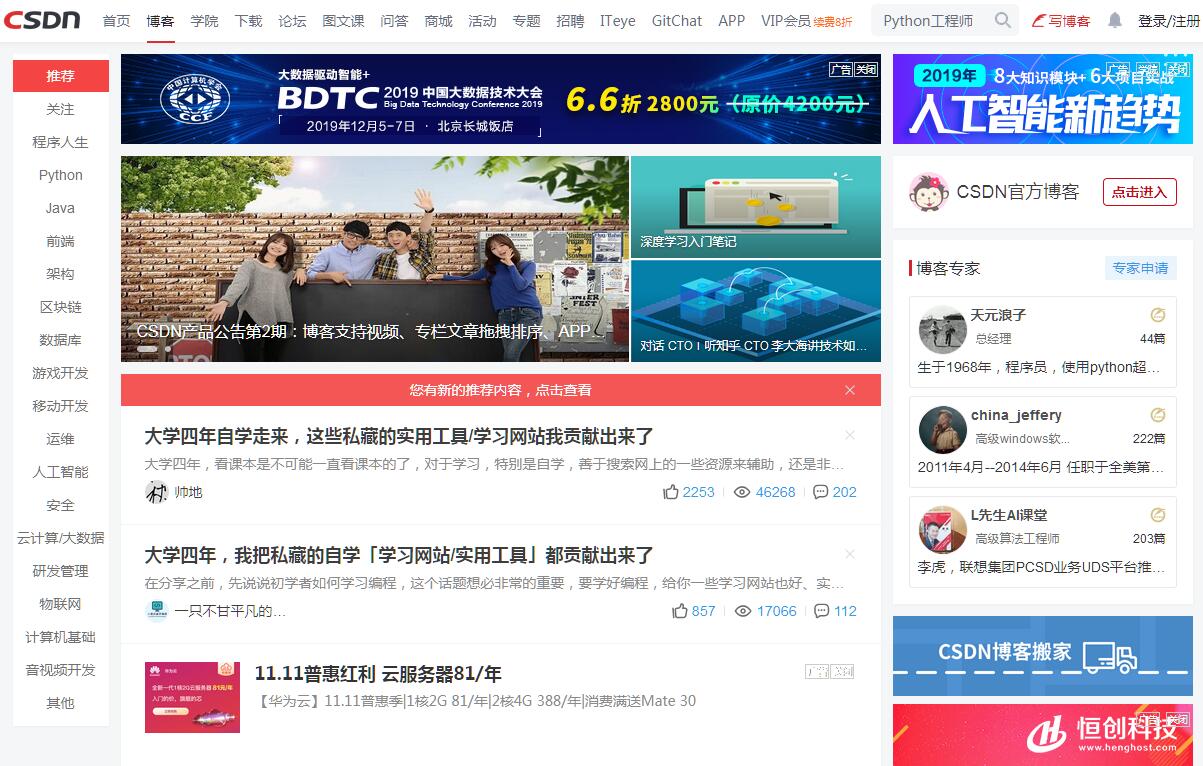Open 登录/注册 link

tap(1168, 21)
